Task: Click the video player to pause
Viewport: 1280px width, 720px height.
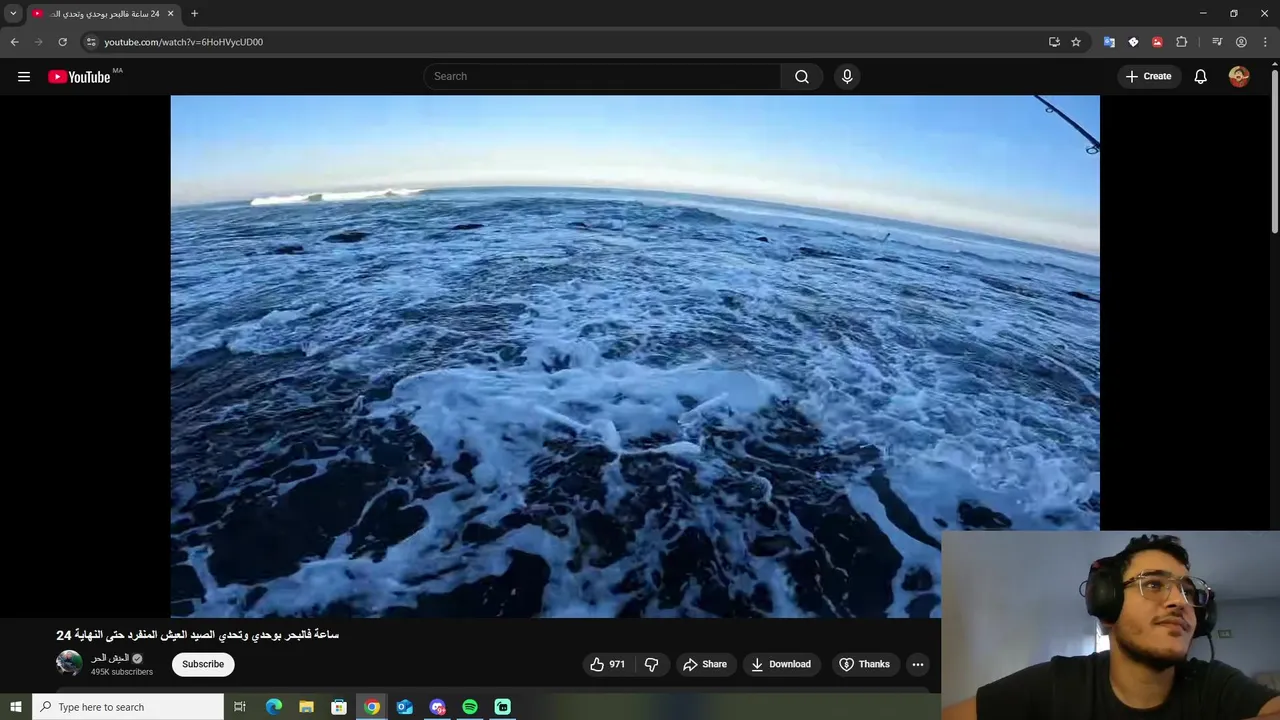Action: (x=635, y=356)
